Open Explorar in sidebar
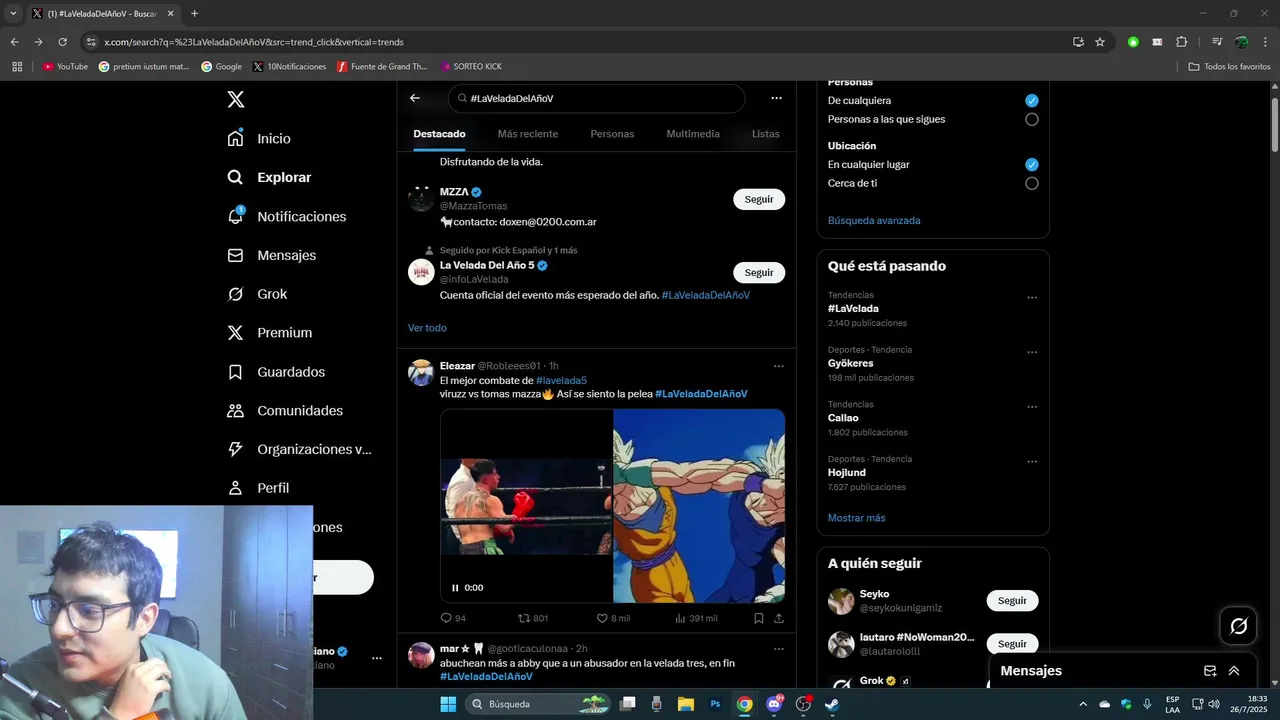 269,177
